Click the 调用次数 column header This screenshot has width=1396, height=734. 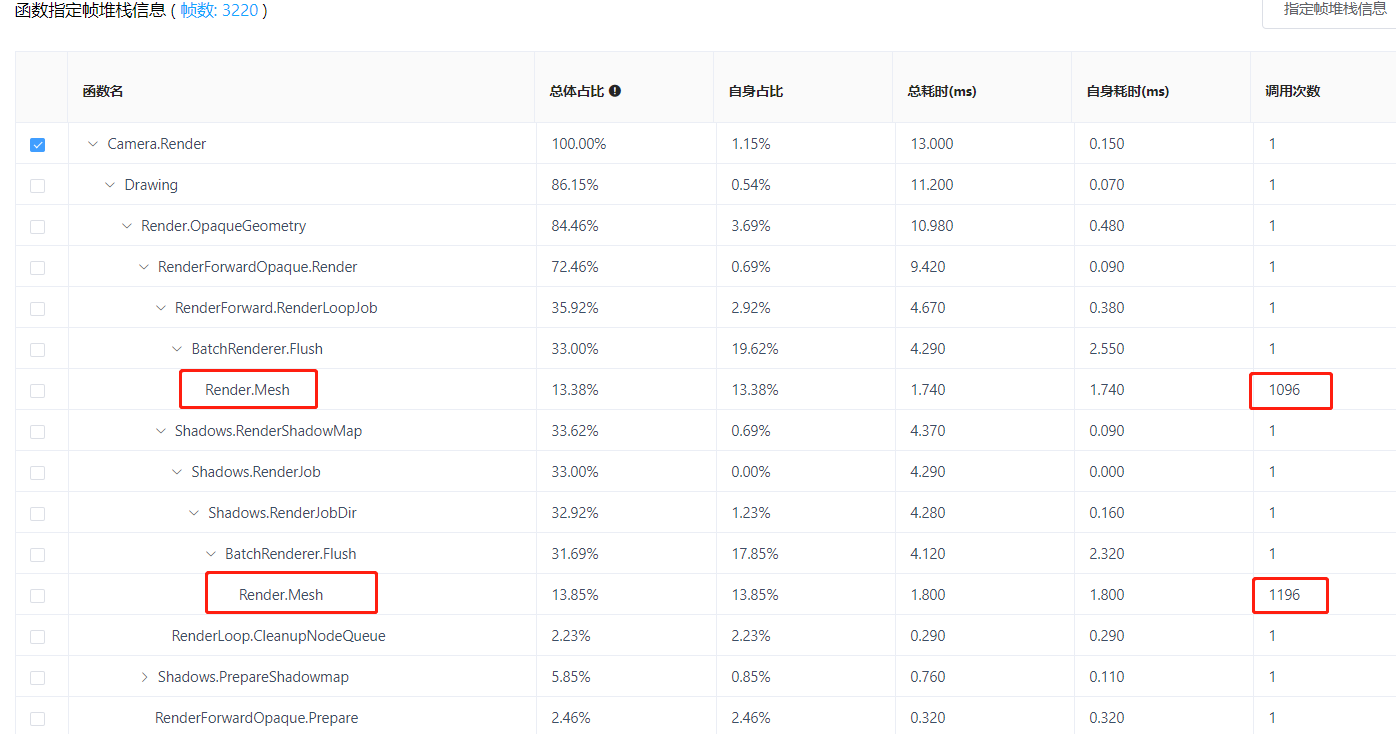pyautogui.click(x=1293, y=91)
